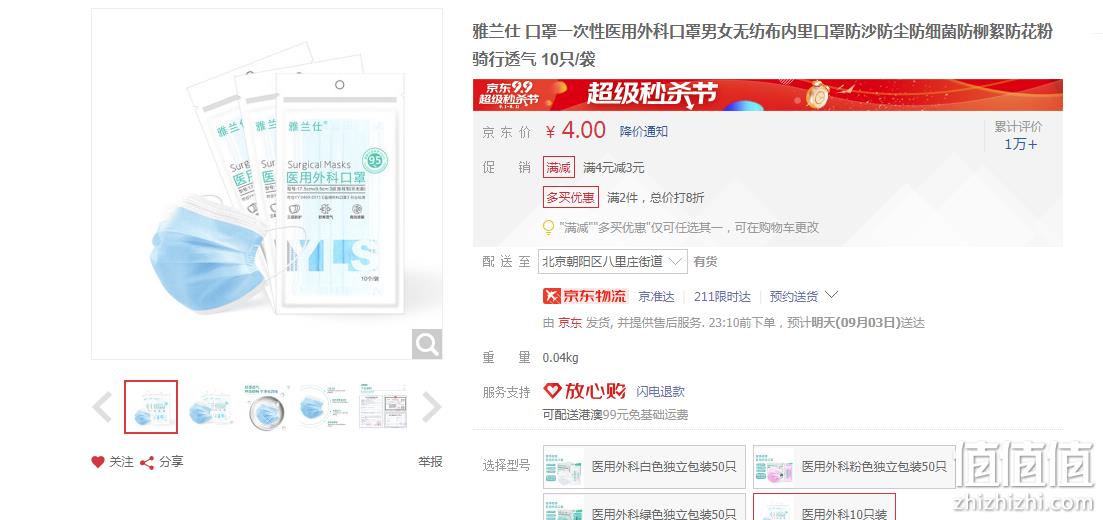The image size is (1103, 520).
Task: Click the 关注 follow text
Action: click(x=121, y=462)
